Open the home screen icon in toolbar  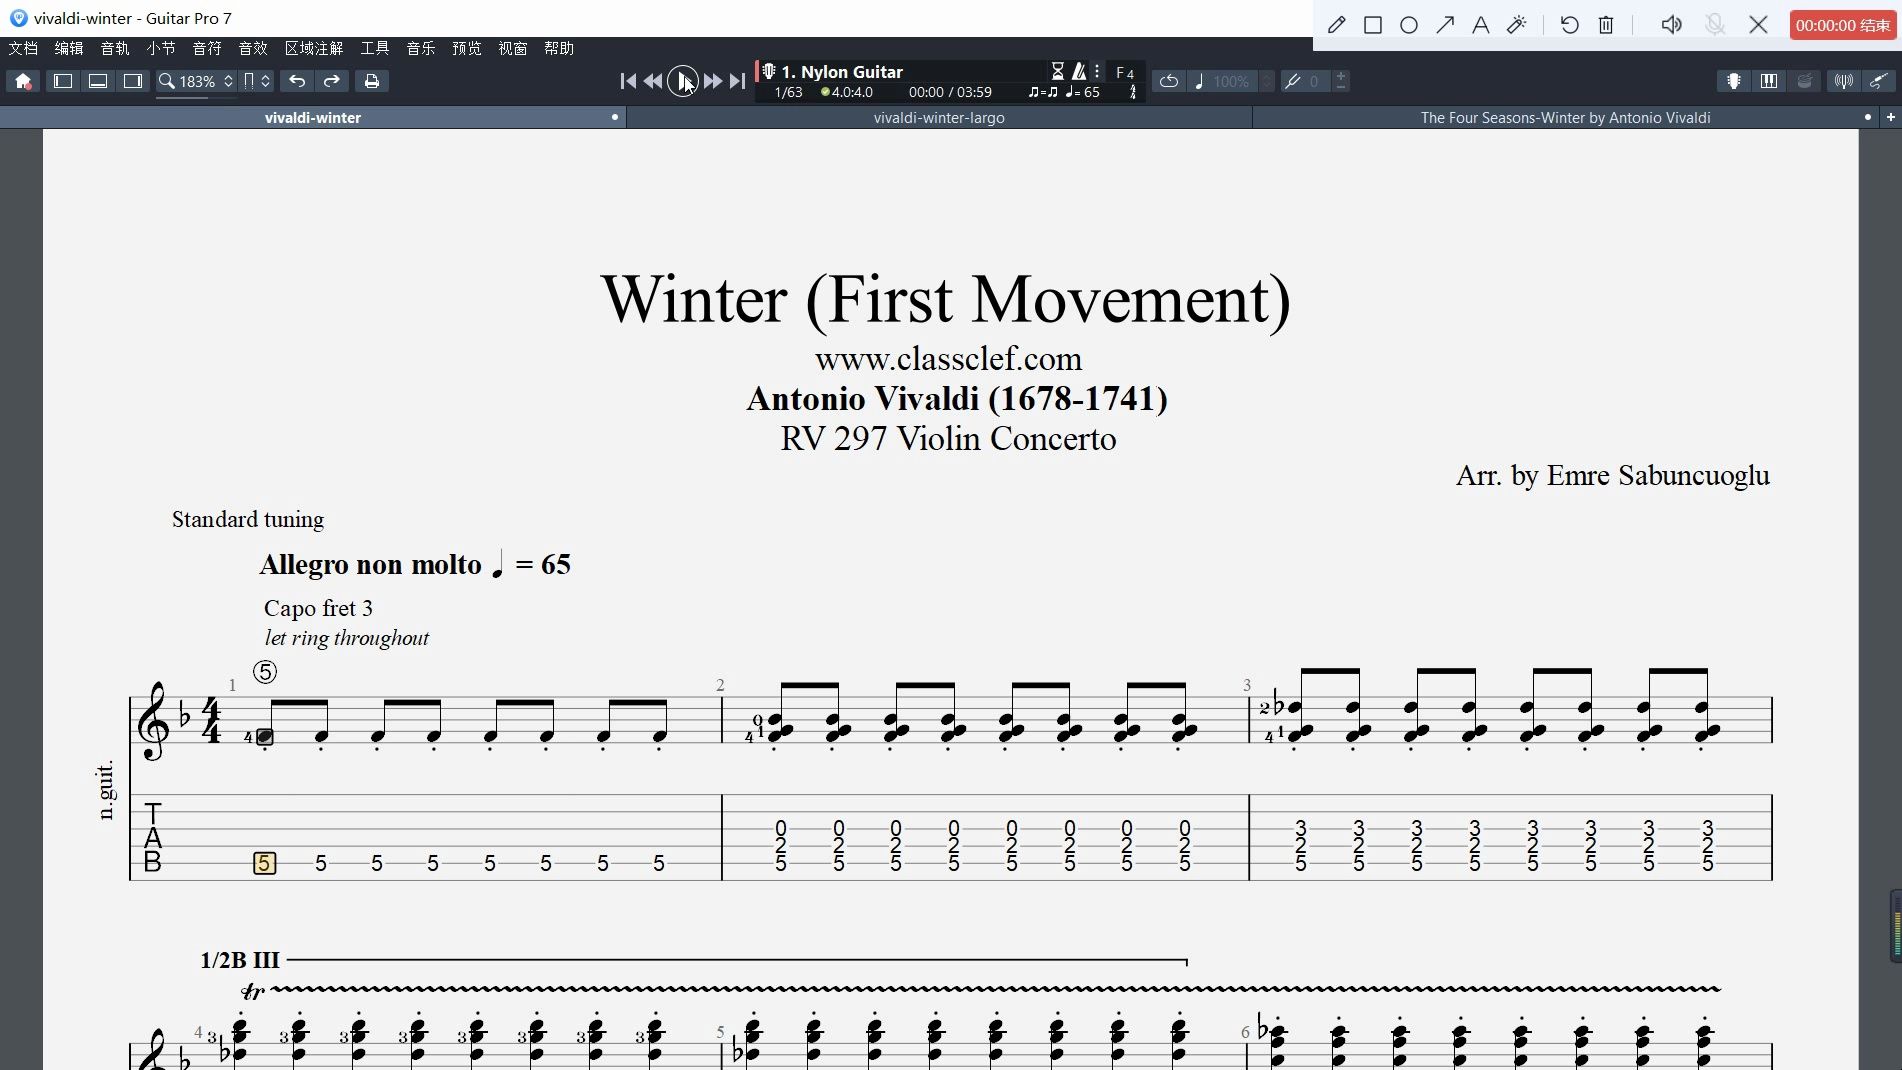click(23, 81)
